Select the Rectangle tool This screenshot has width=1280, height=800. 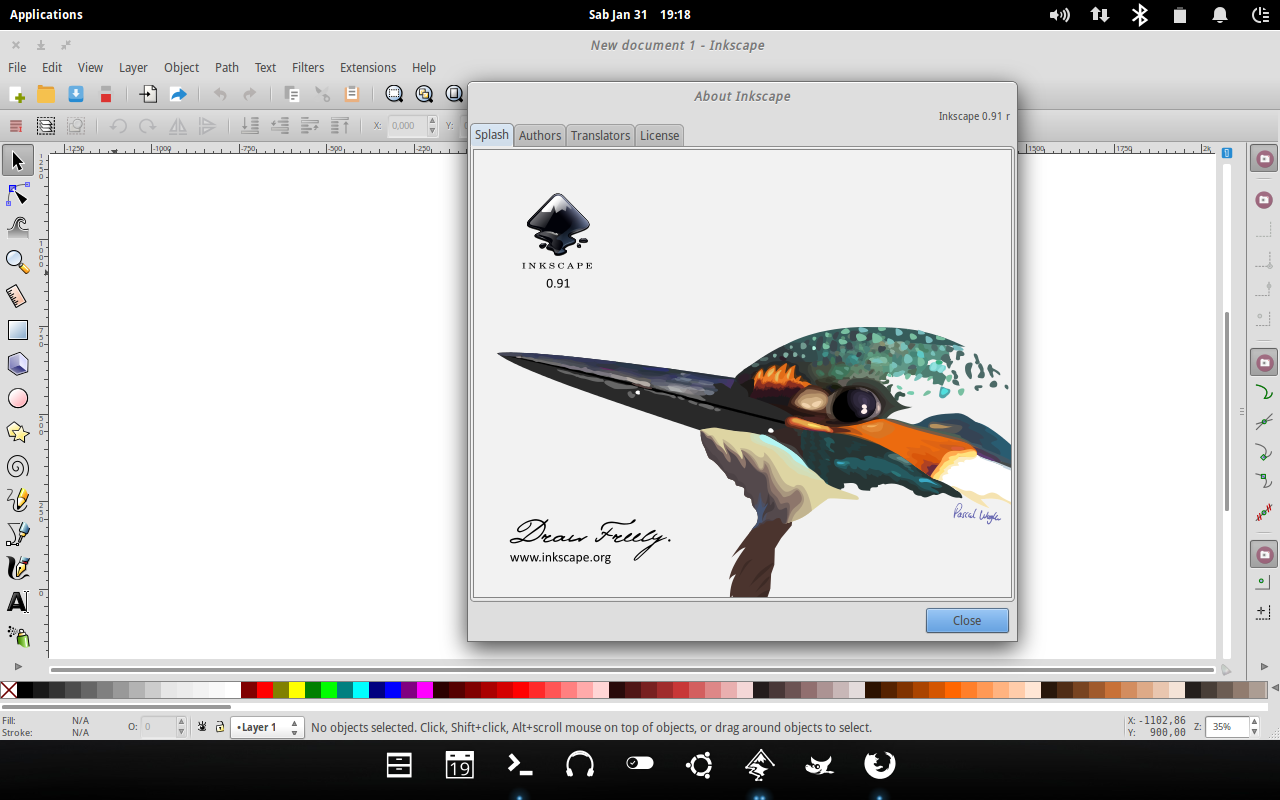(17, 330)
